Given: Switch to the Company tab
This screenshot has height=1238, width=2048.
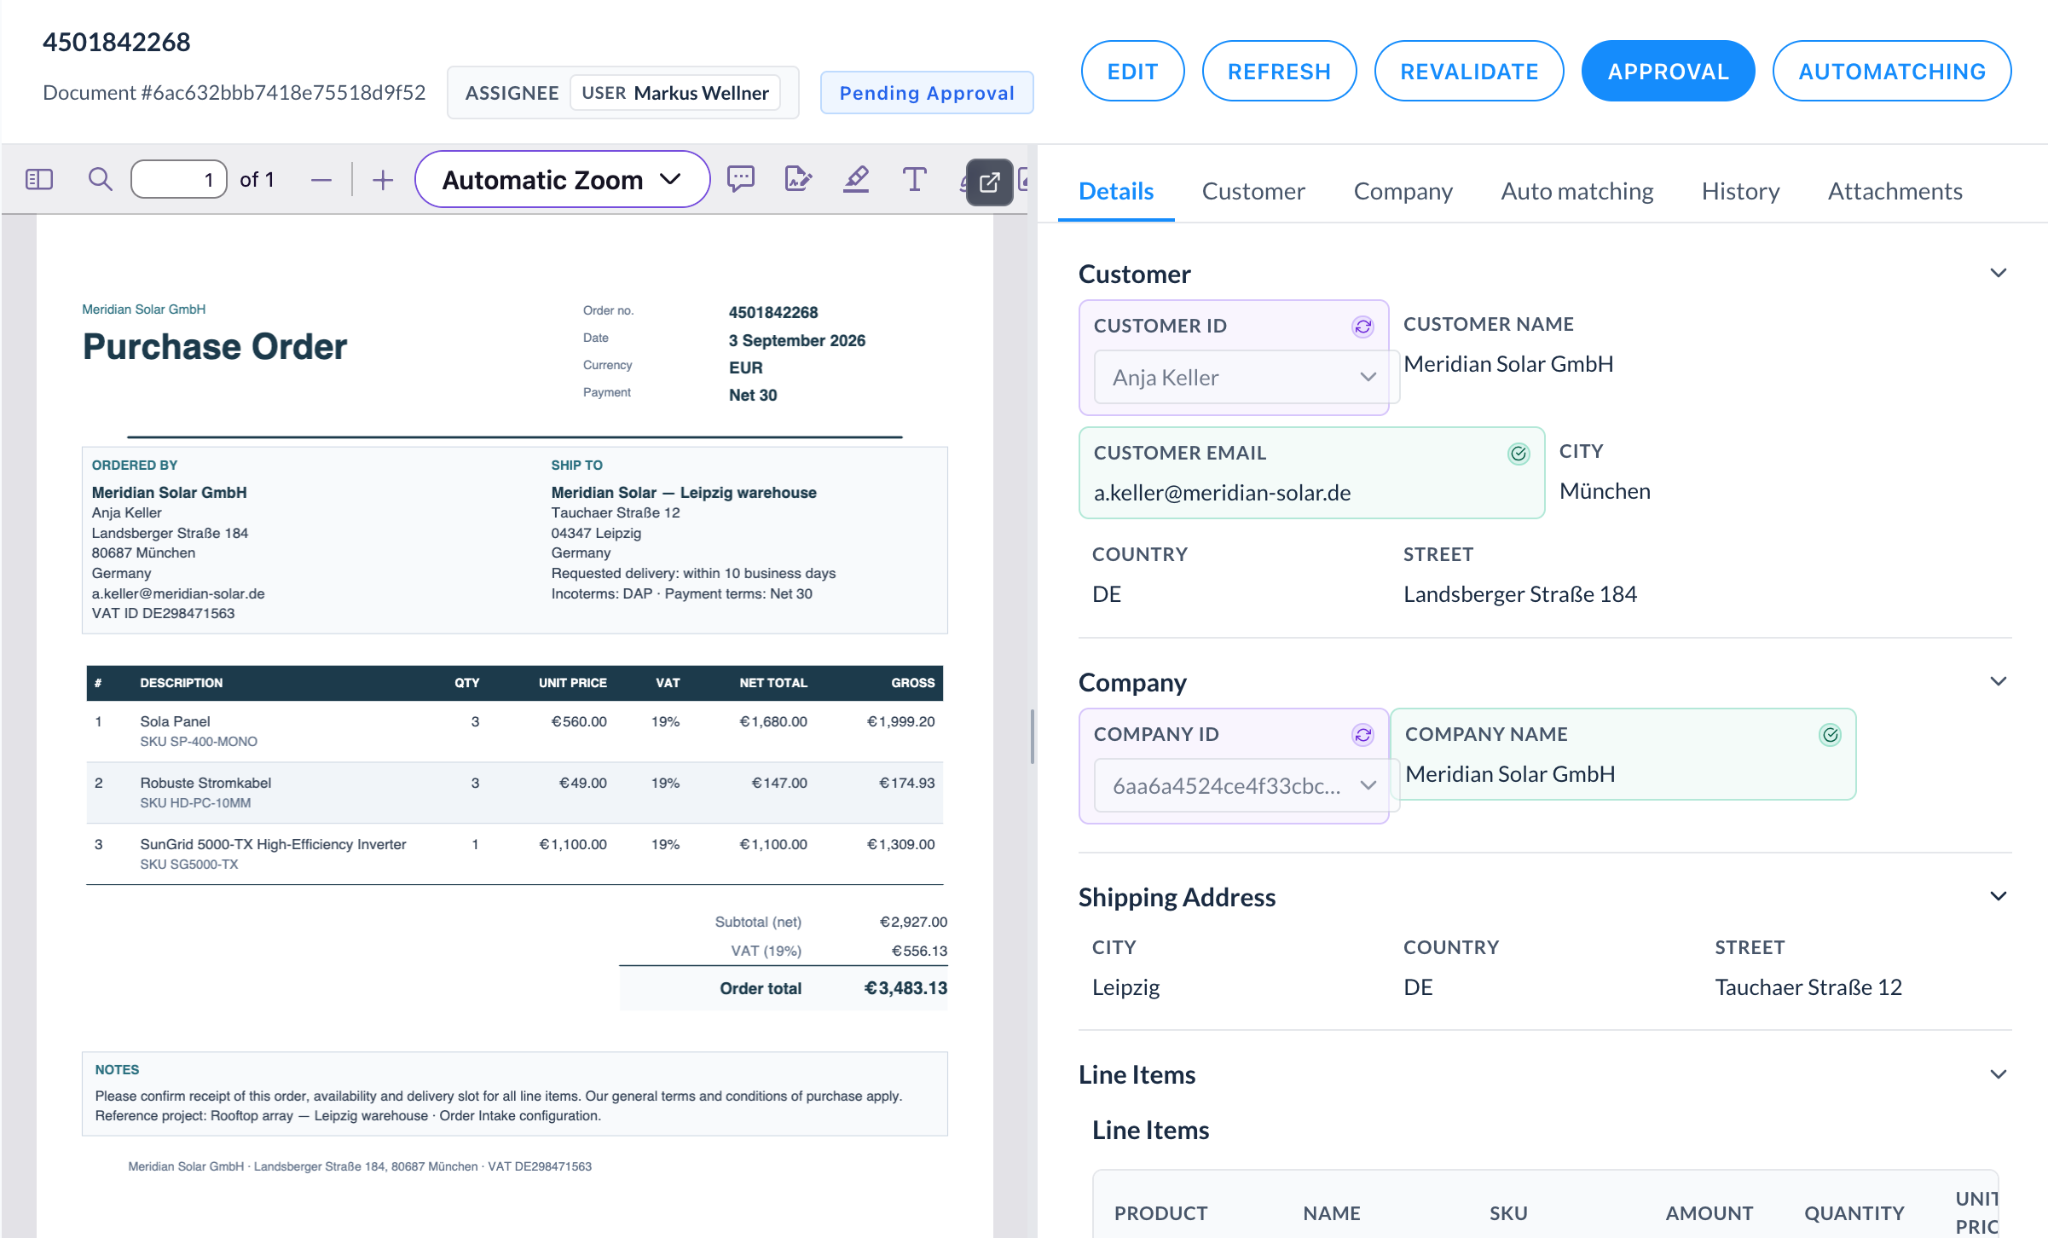Looking at the screenshot, I should pos(1403,191).
